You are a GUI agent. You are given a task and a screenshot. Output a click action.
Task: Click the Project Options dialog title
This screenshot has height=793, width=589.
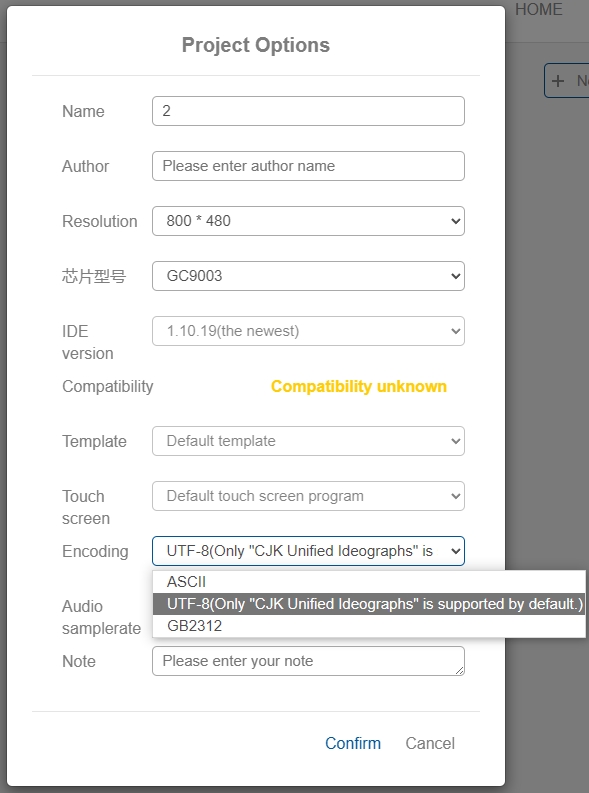(256, 45)
